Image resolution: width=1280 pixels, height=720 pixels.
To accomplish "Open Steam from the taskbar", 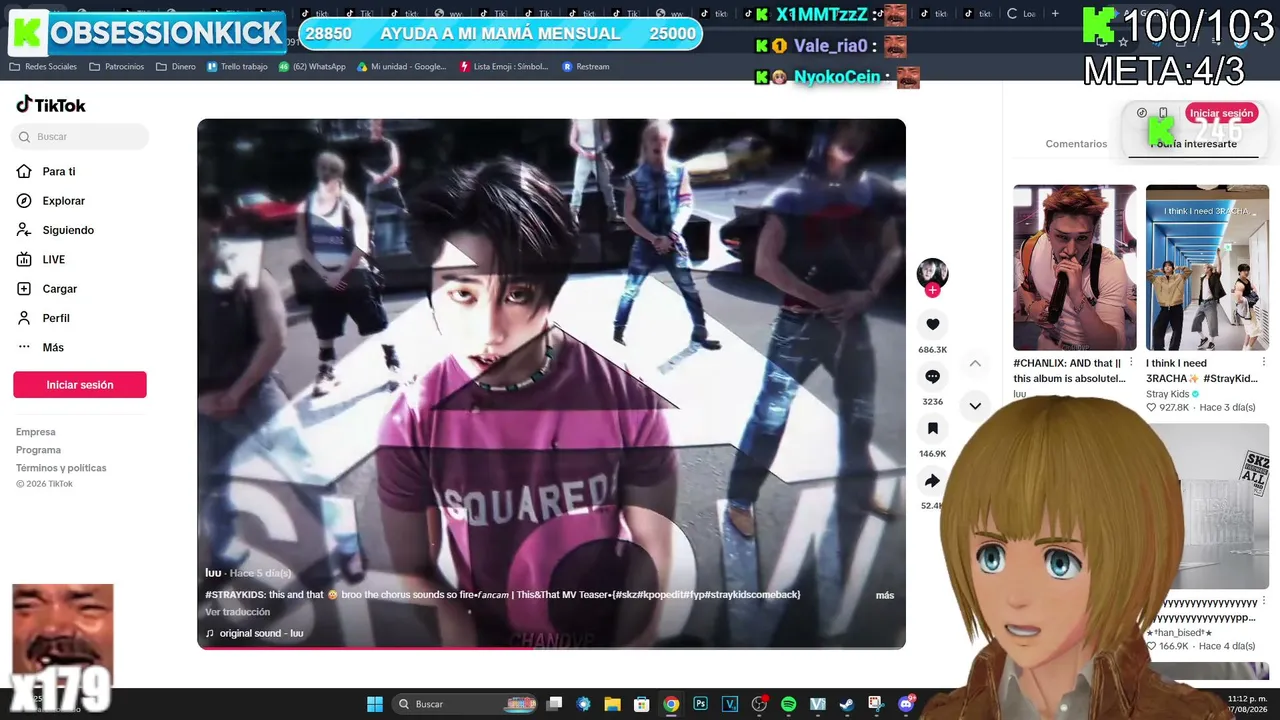I will tap(846, 704).
